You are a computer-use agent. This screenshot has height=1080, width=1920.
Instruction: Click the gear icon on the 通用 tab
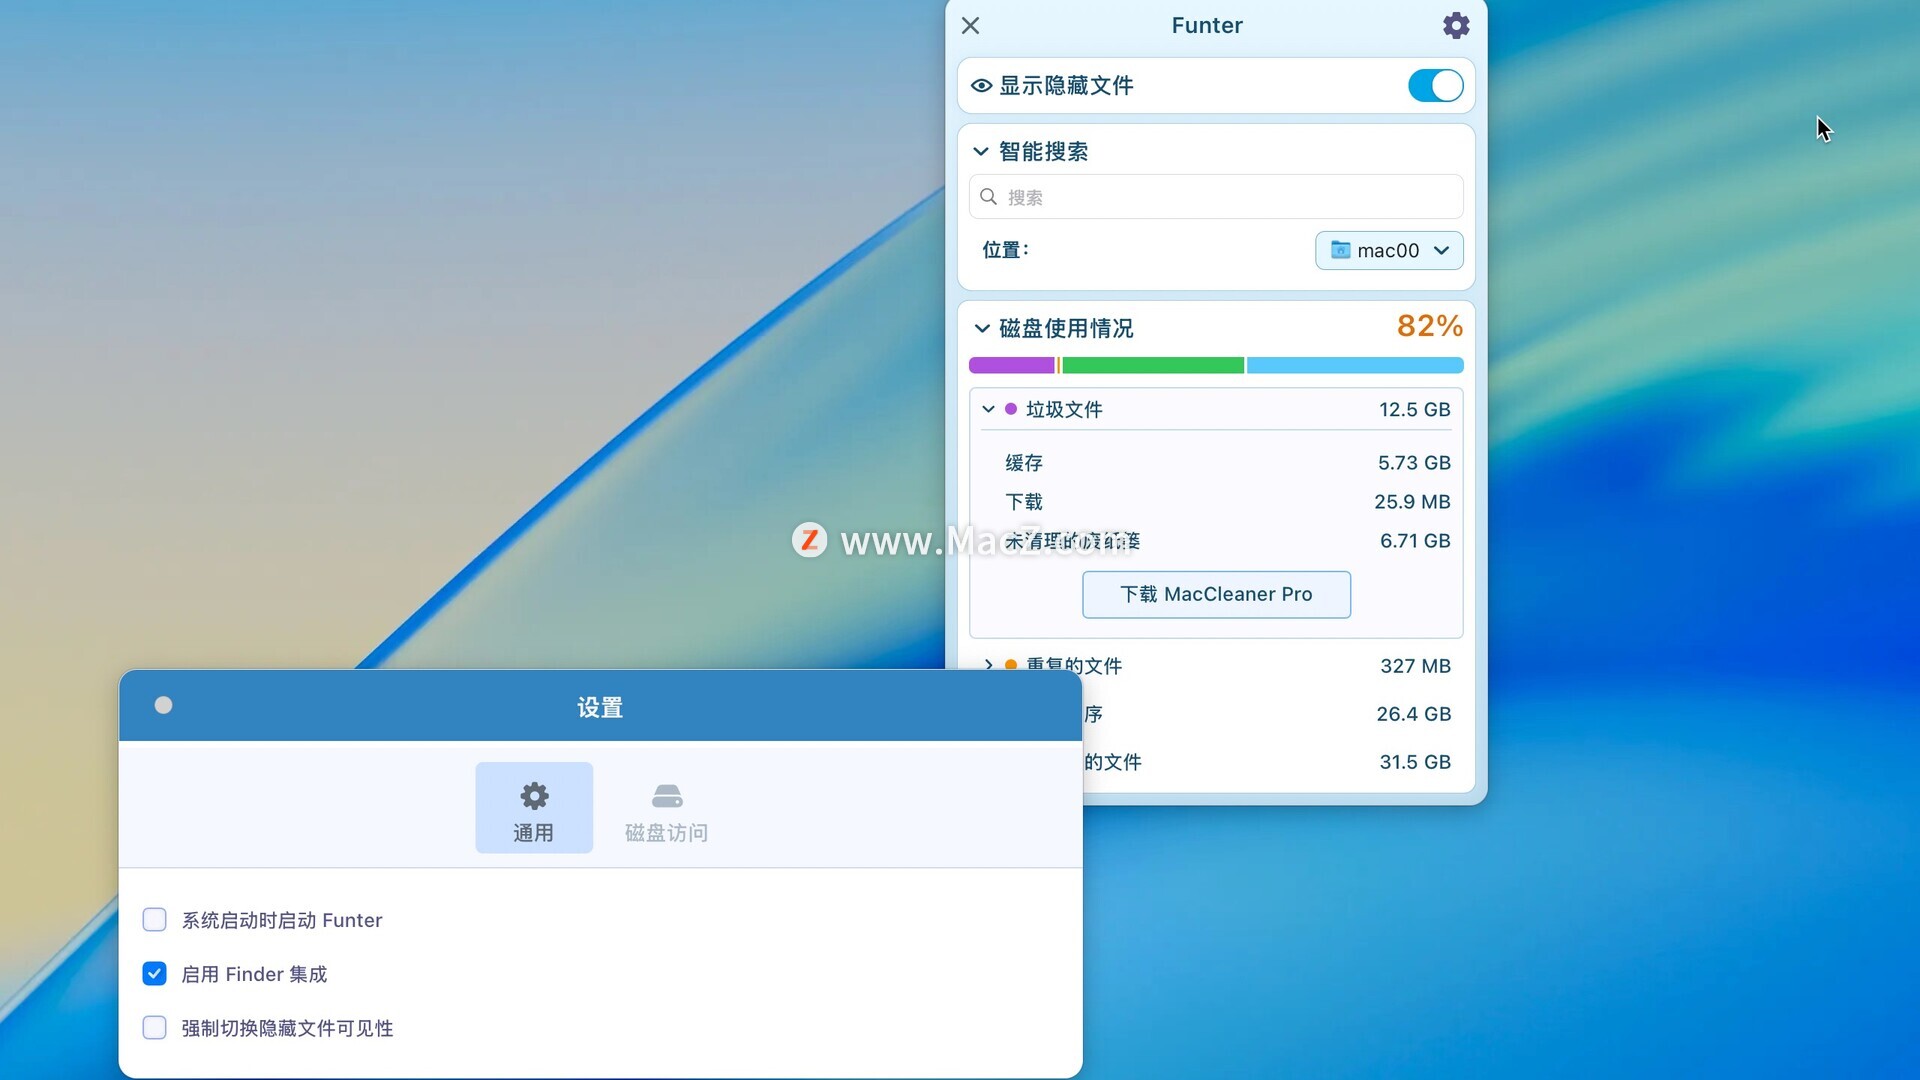(534, 796)
